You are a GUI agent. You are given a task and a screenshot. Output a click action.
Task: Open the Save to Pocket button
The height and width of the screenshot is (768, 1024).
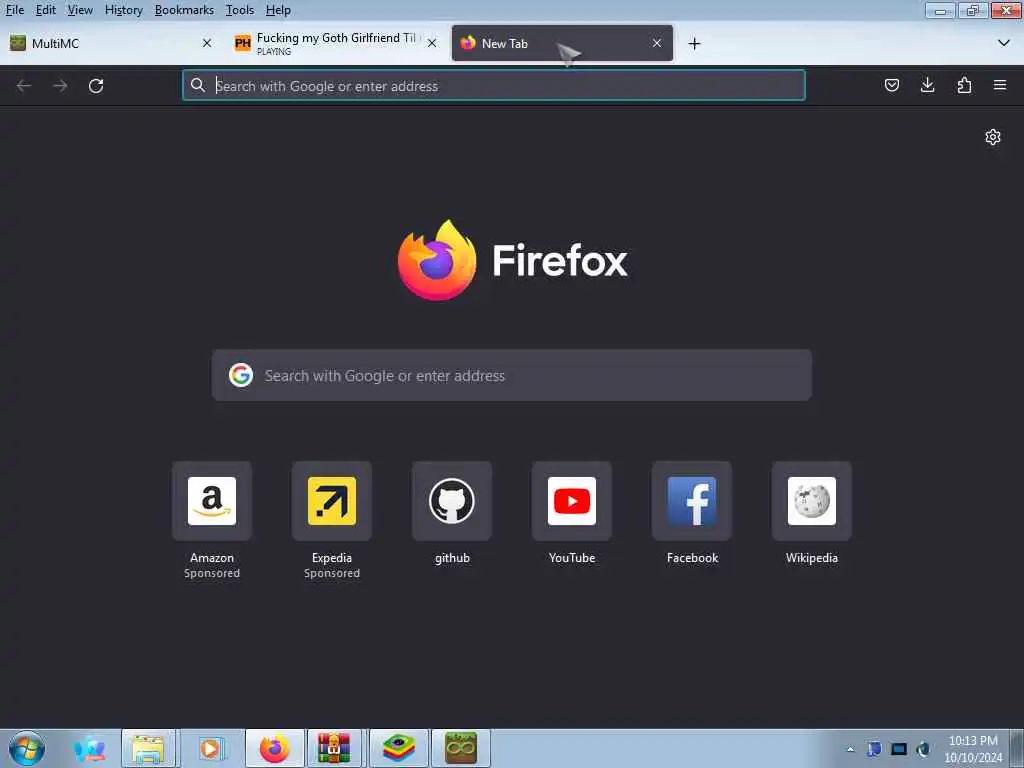pyautogui.click(x=891, y=85)
